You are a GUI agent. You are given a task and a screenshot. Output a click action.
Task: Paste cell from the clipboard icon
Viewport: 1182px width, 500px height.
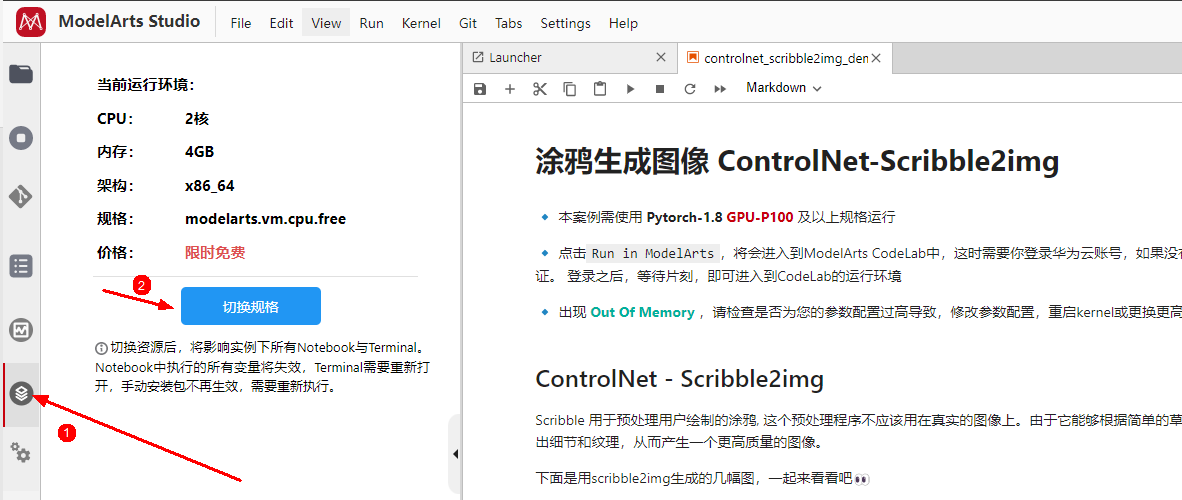point(600,89)
